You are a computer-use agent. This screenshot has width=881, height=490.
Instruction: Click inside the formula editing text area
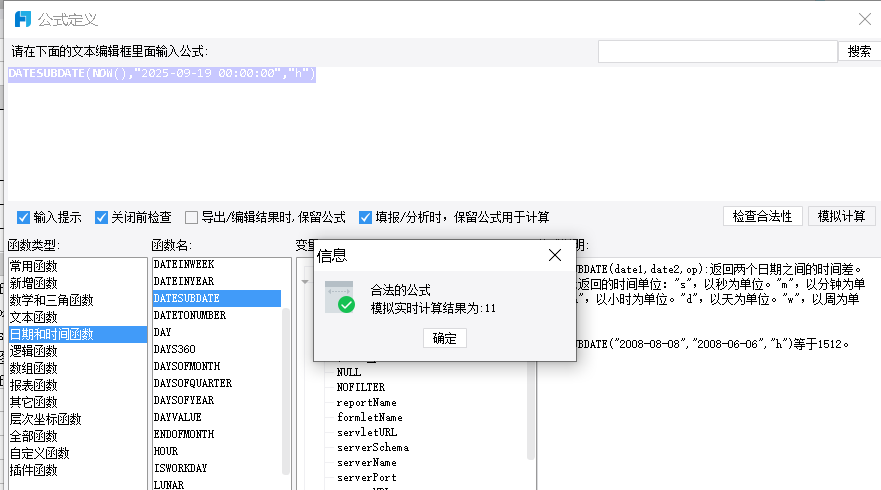(440, 140)
